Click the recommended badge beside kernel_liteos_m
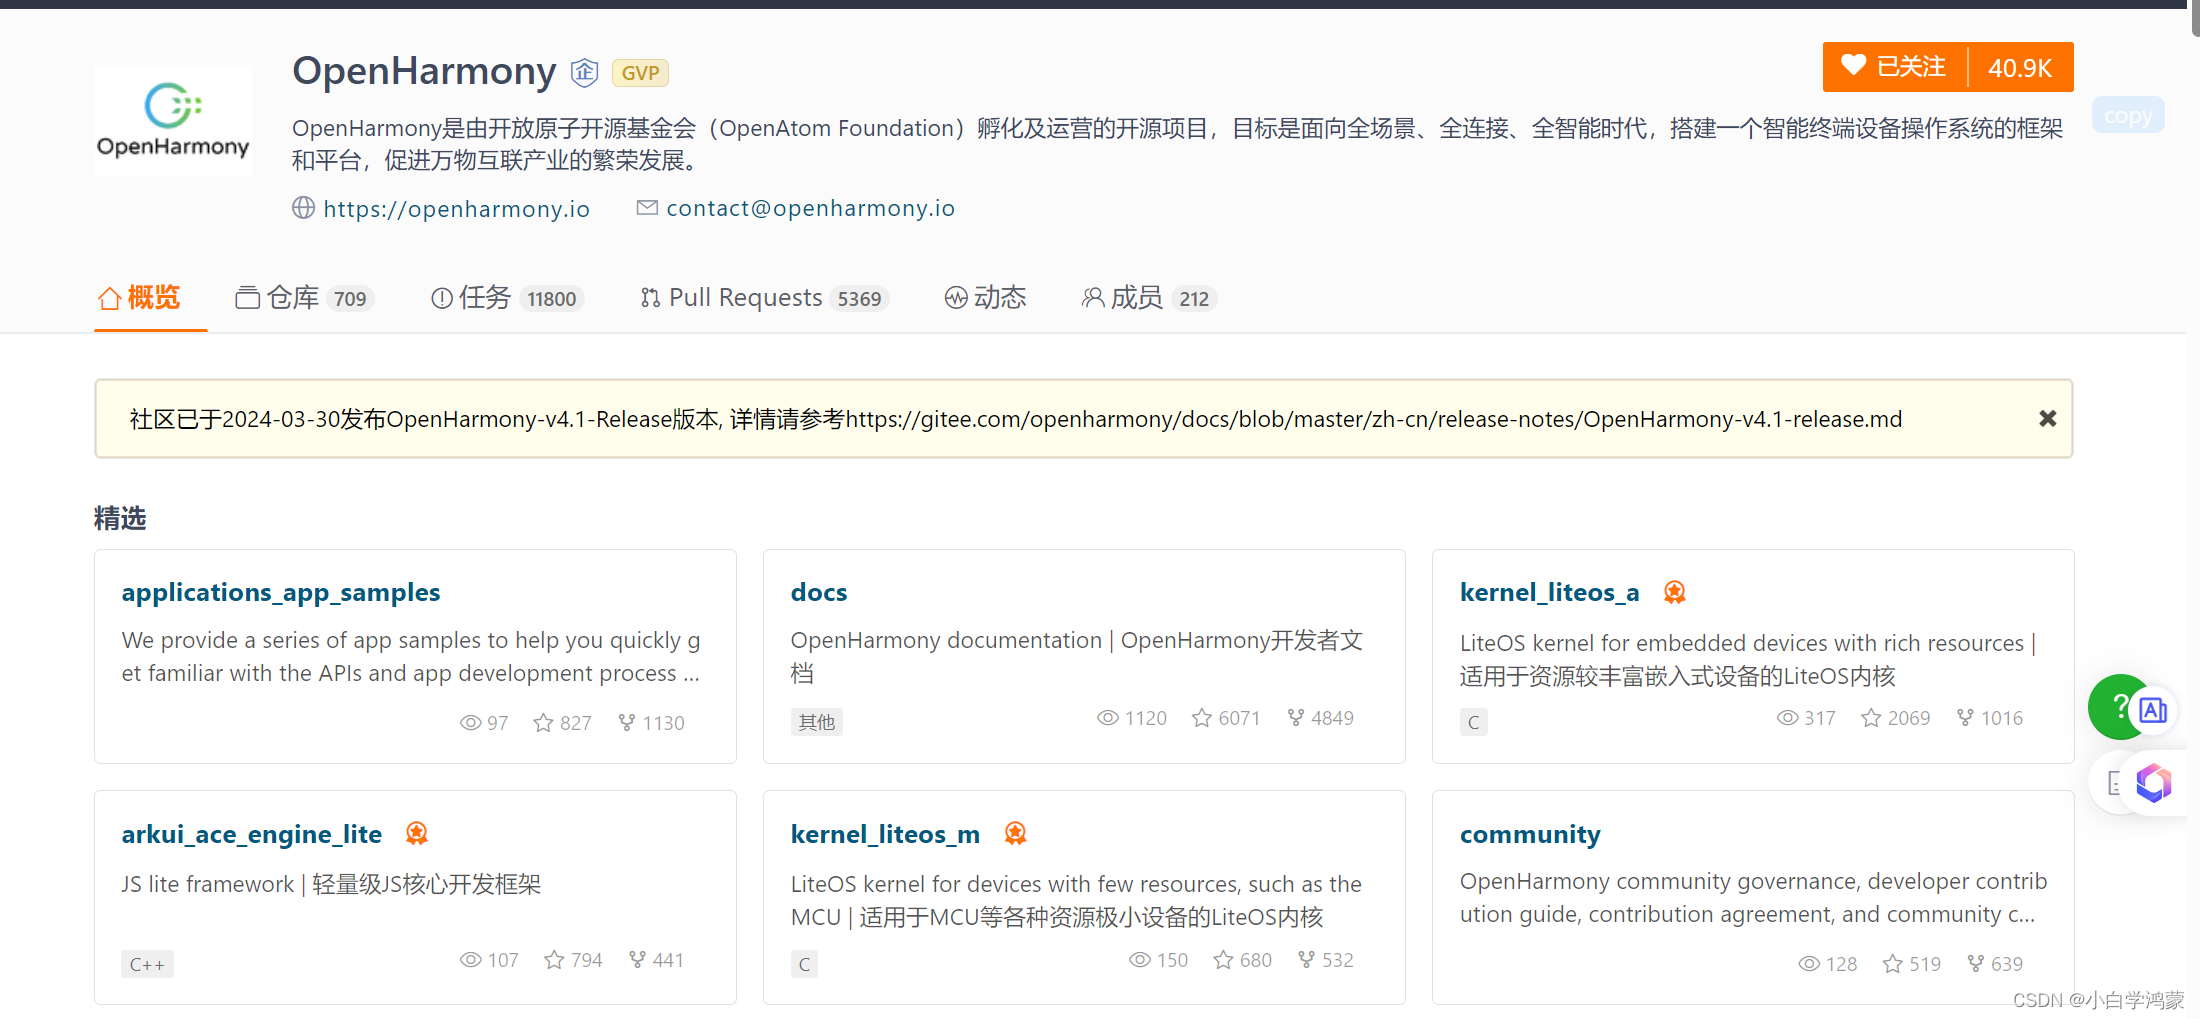Screen dimensions: 2200x1019 [1015, 833]
